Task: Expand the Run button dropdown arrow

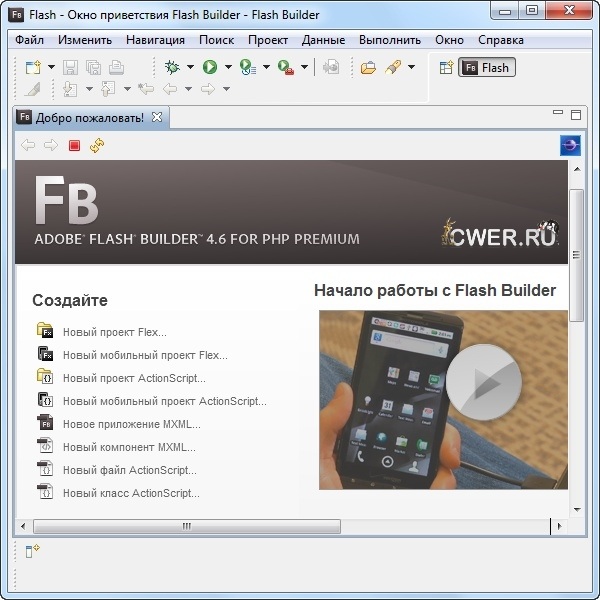Action: coord(228,68)
